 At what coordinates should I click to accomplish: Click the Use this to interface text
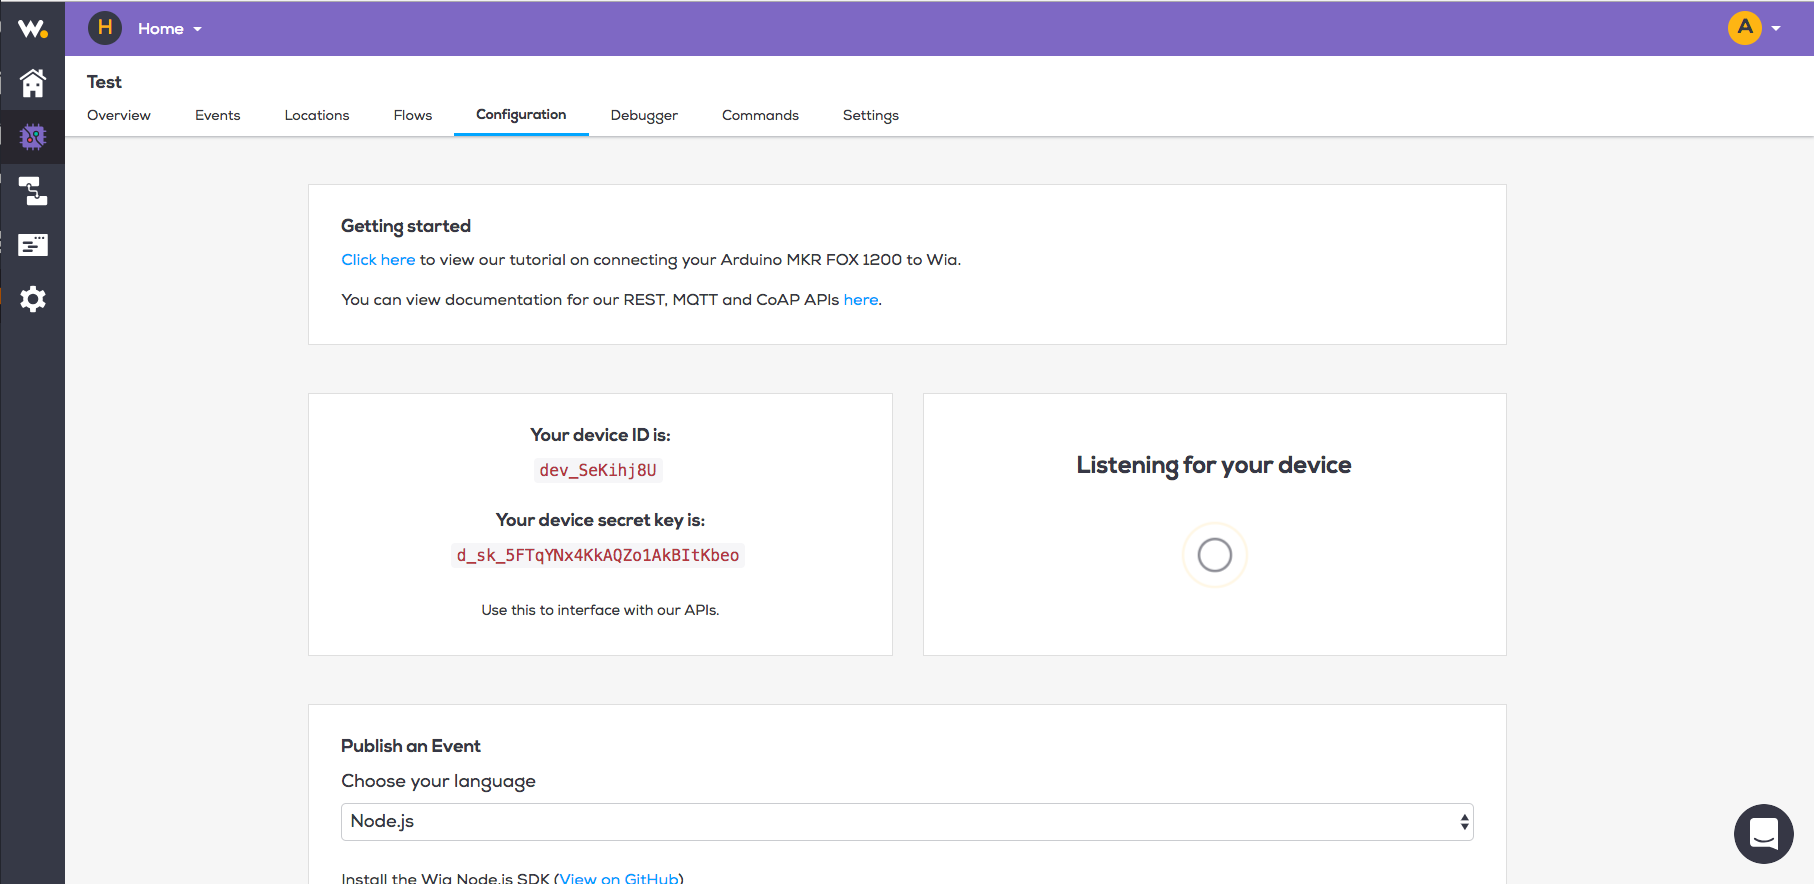600,610
